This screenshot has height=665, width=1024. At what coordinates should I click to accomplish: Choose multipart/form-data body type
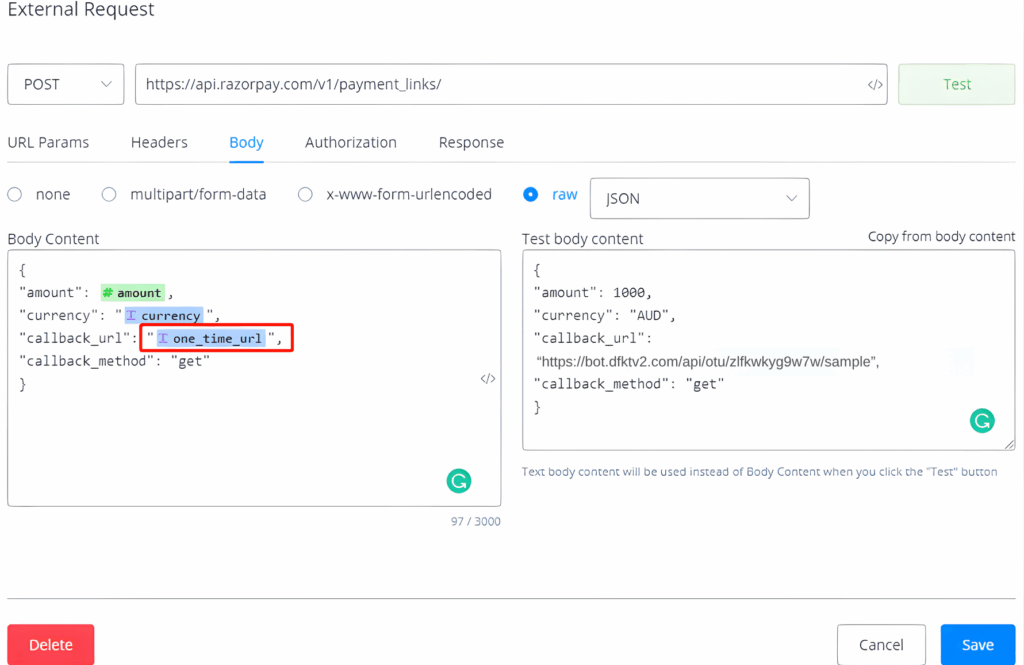click(x=110, y=195)
